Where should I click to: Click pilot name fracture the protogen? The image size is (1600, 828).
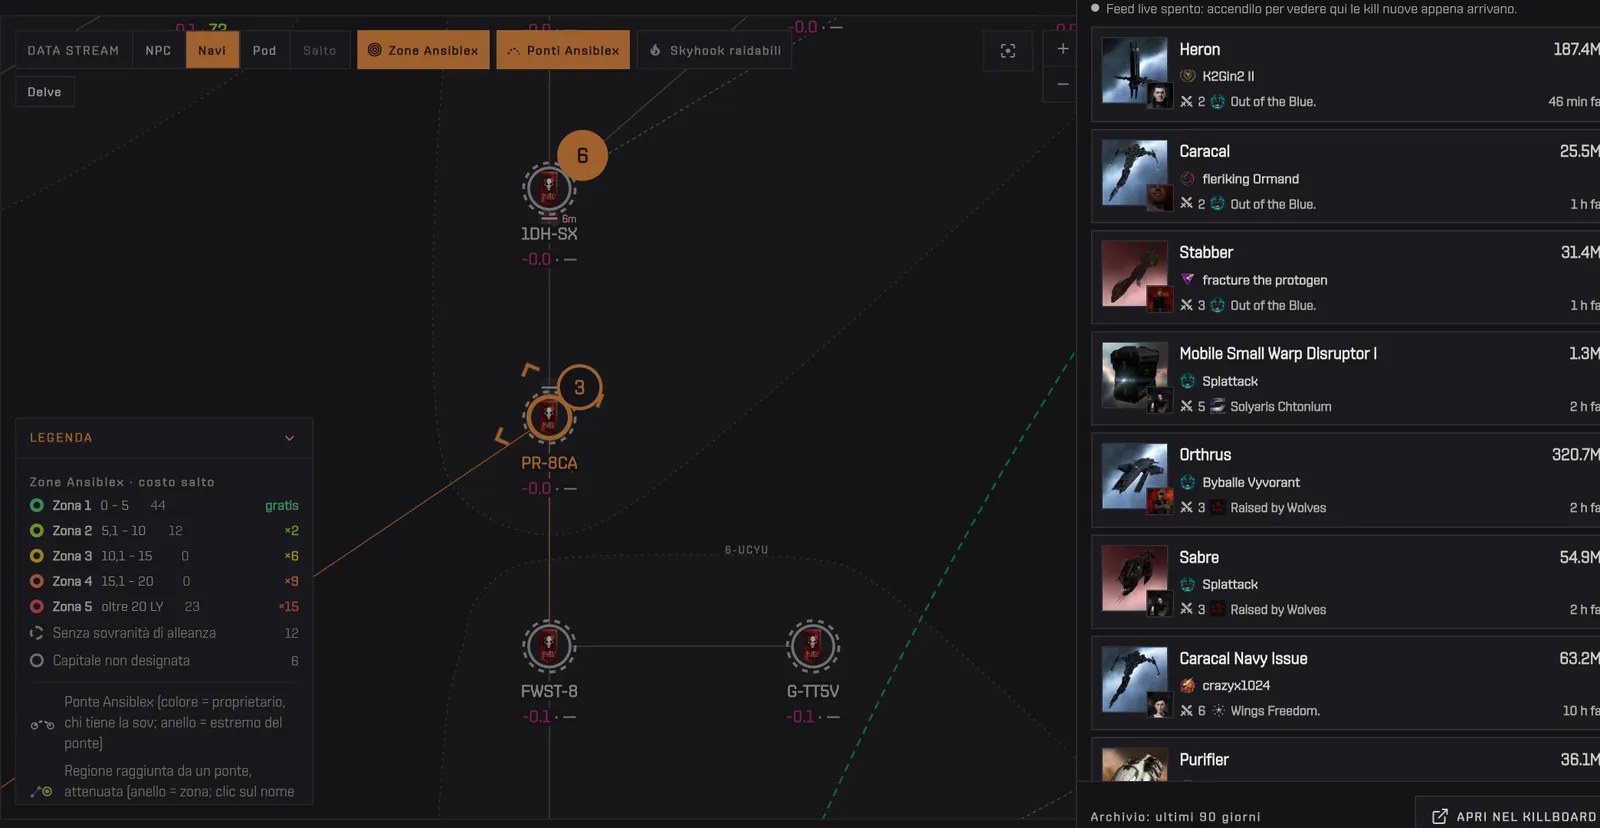[x=1265, y=281]
